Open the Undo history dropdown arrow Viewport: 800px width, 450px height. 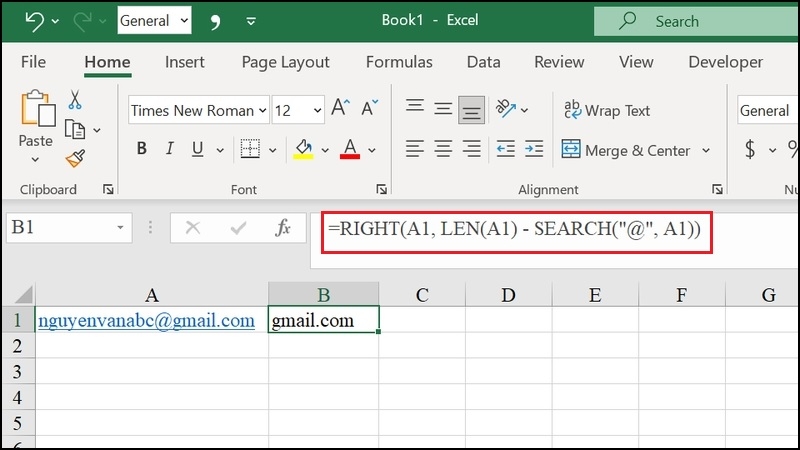[55, 21]
